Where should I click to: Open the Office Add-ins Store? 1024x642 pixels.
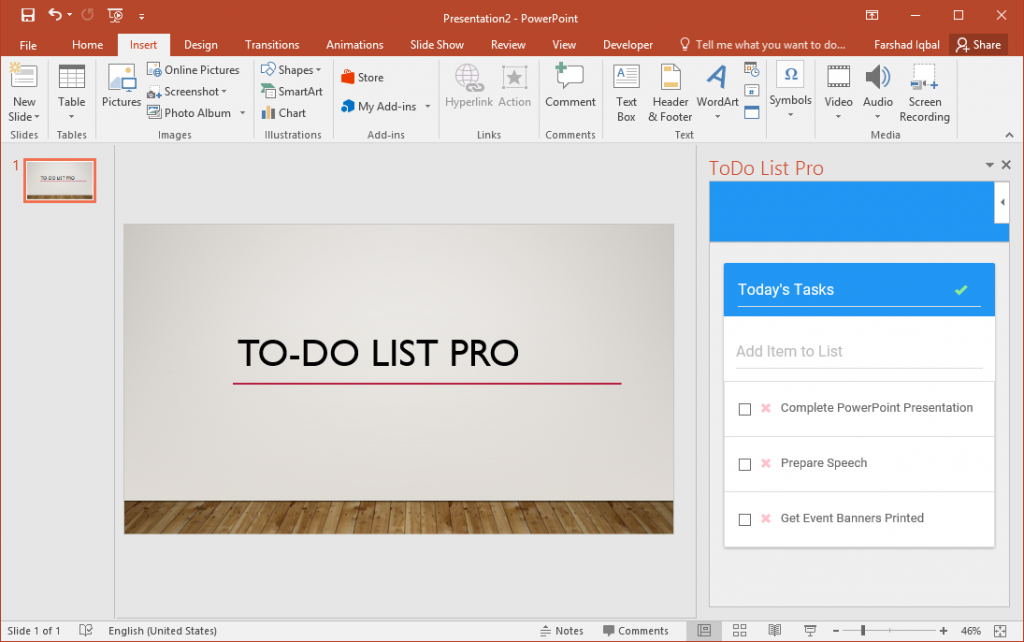coord(361,77)
